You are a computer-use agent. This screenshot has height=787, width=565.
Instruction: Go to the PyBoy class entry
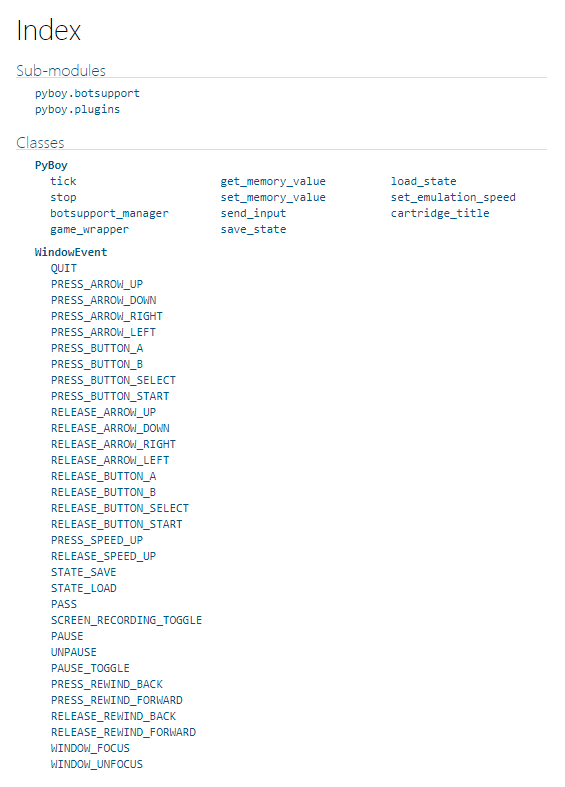[x=51, y=165]
